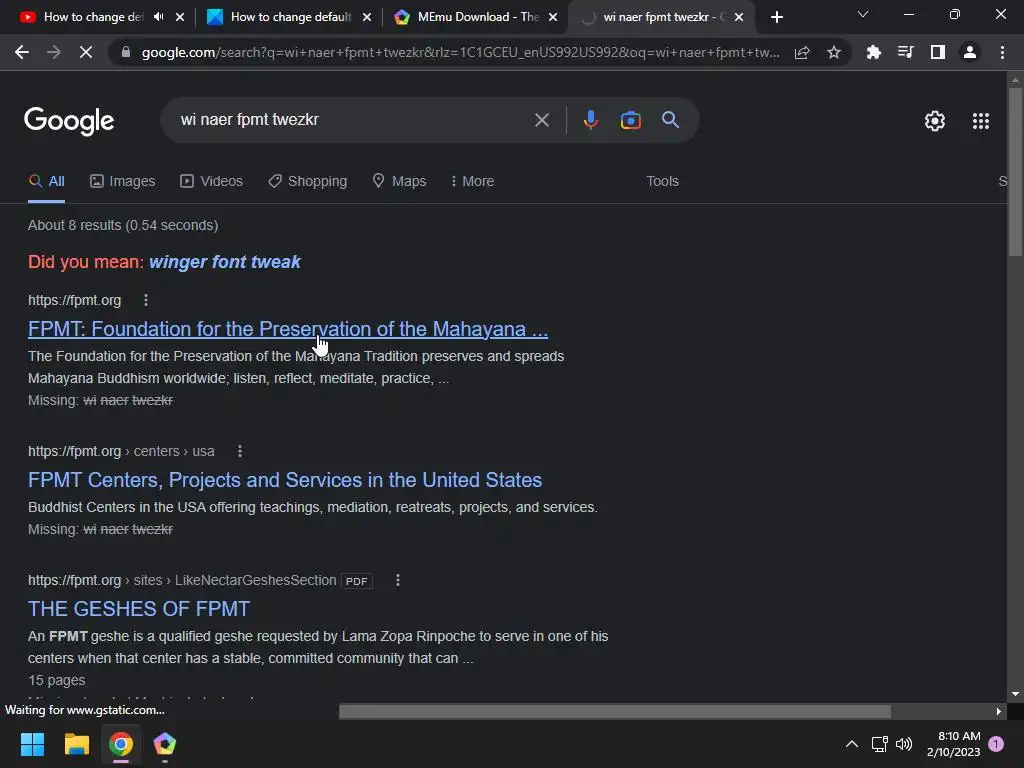This screenshot has height=768, width=1024.
Task: Open File Explorer from taskbar
Action: click(76, 744)
